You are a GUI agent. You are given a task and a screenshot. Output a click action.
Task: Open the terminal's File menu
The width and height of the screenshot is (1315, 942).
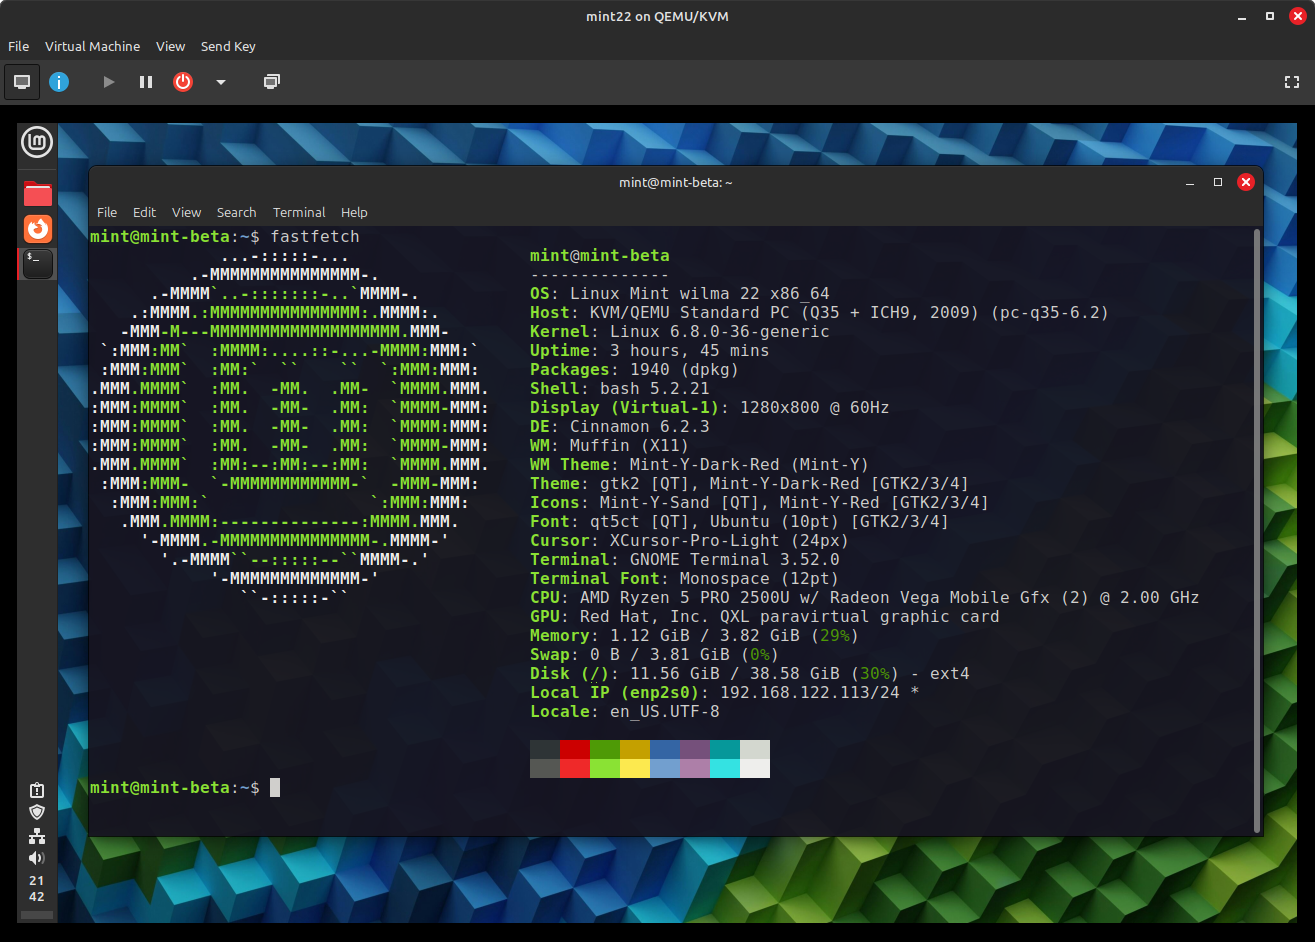tap(107, 212)
